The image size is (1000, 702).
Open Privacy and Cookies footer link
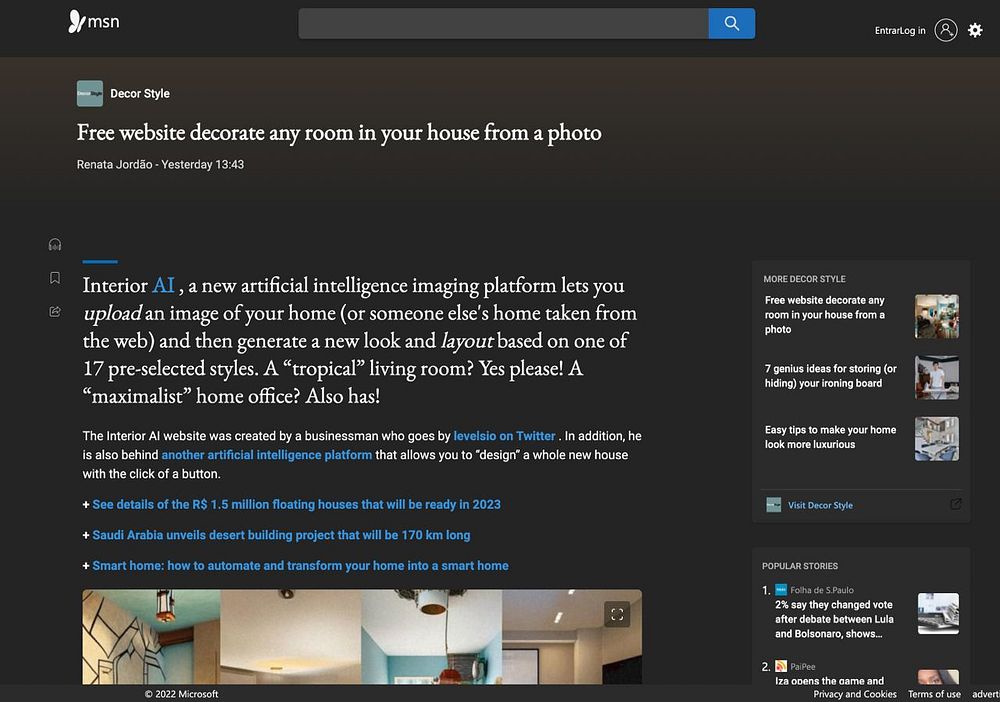pos(854,694)
